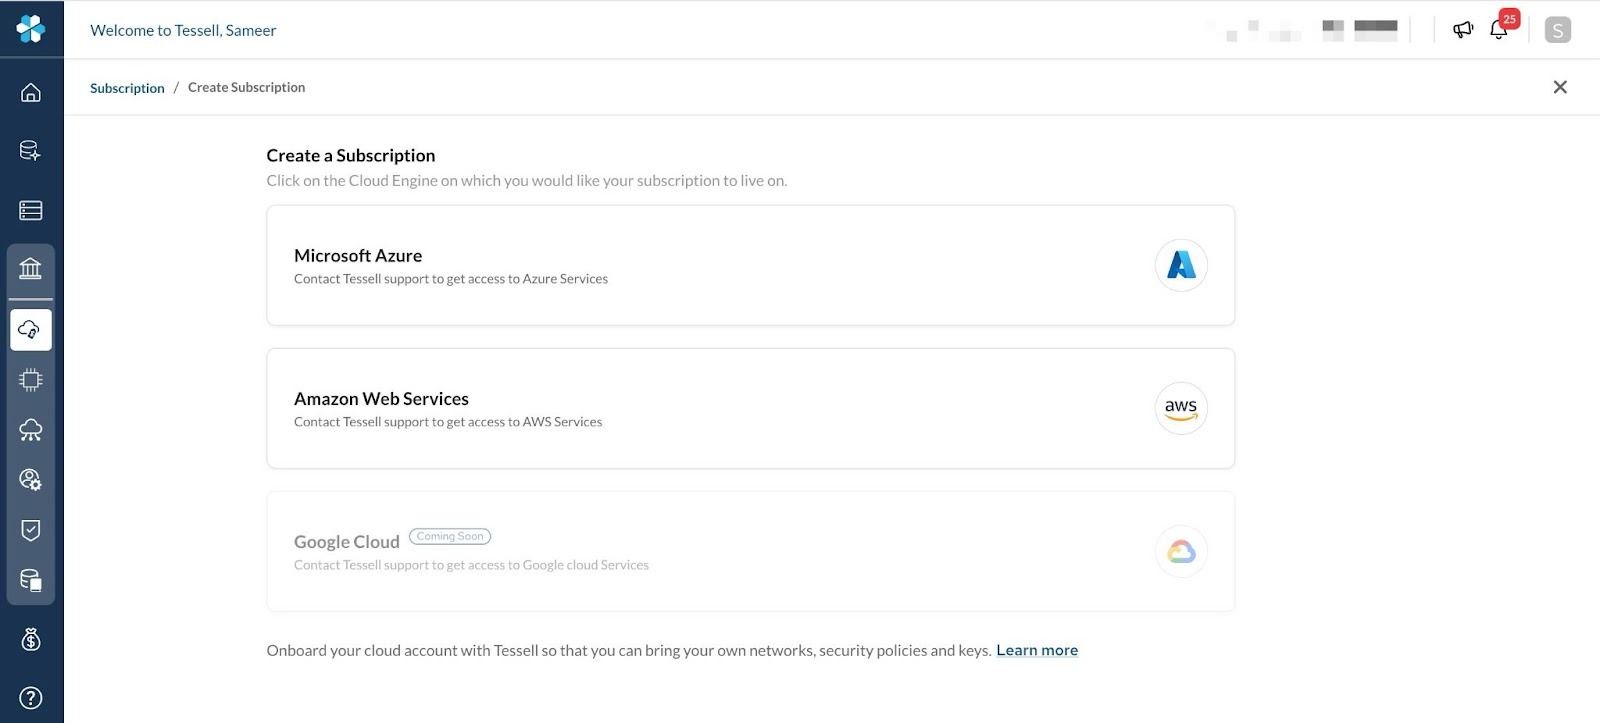Click the chip compute sidebar icon

[31, 380]
